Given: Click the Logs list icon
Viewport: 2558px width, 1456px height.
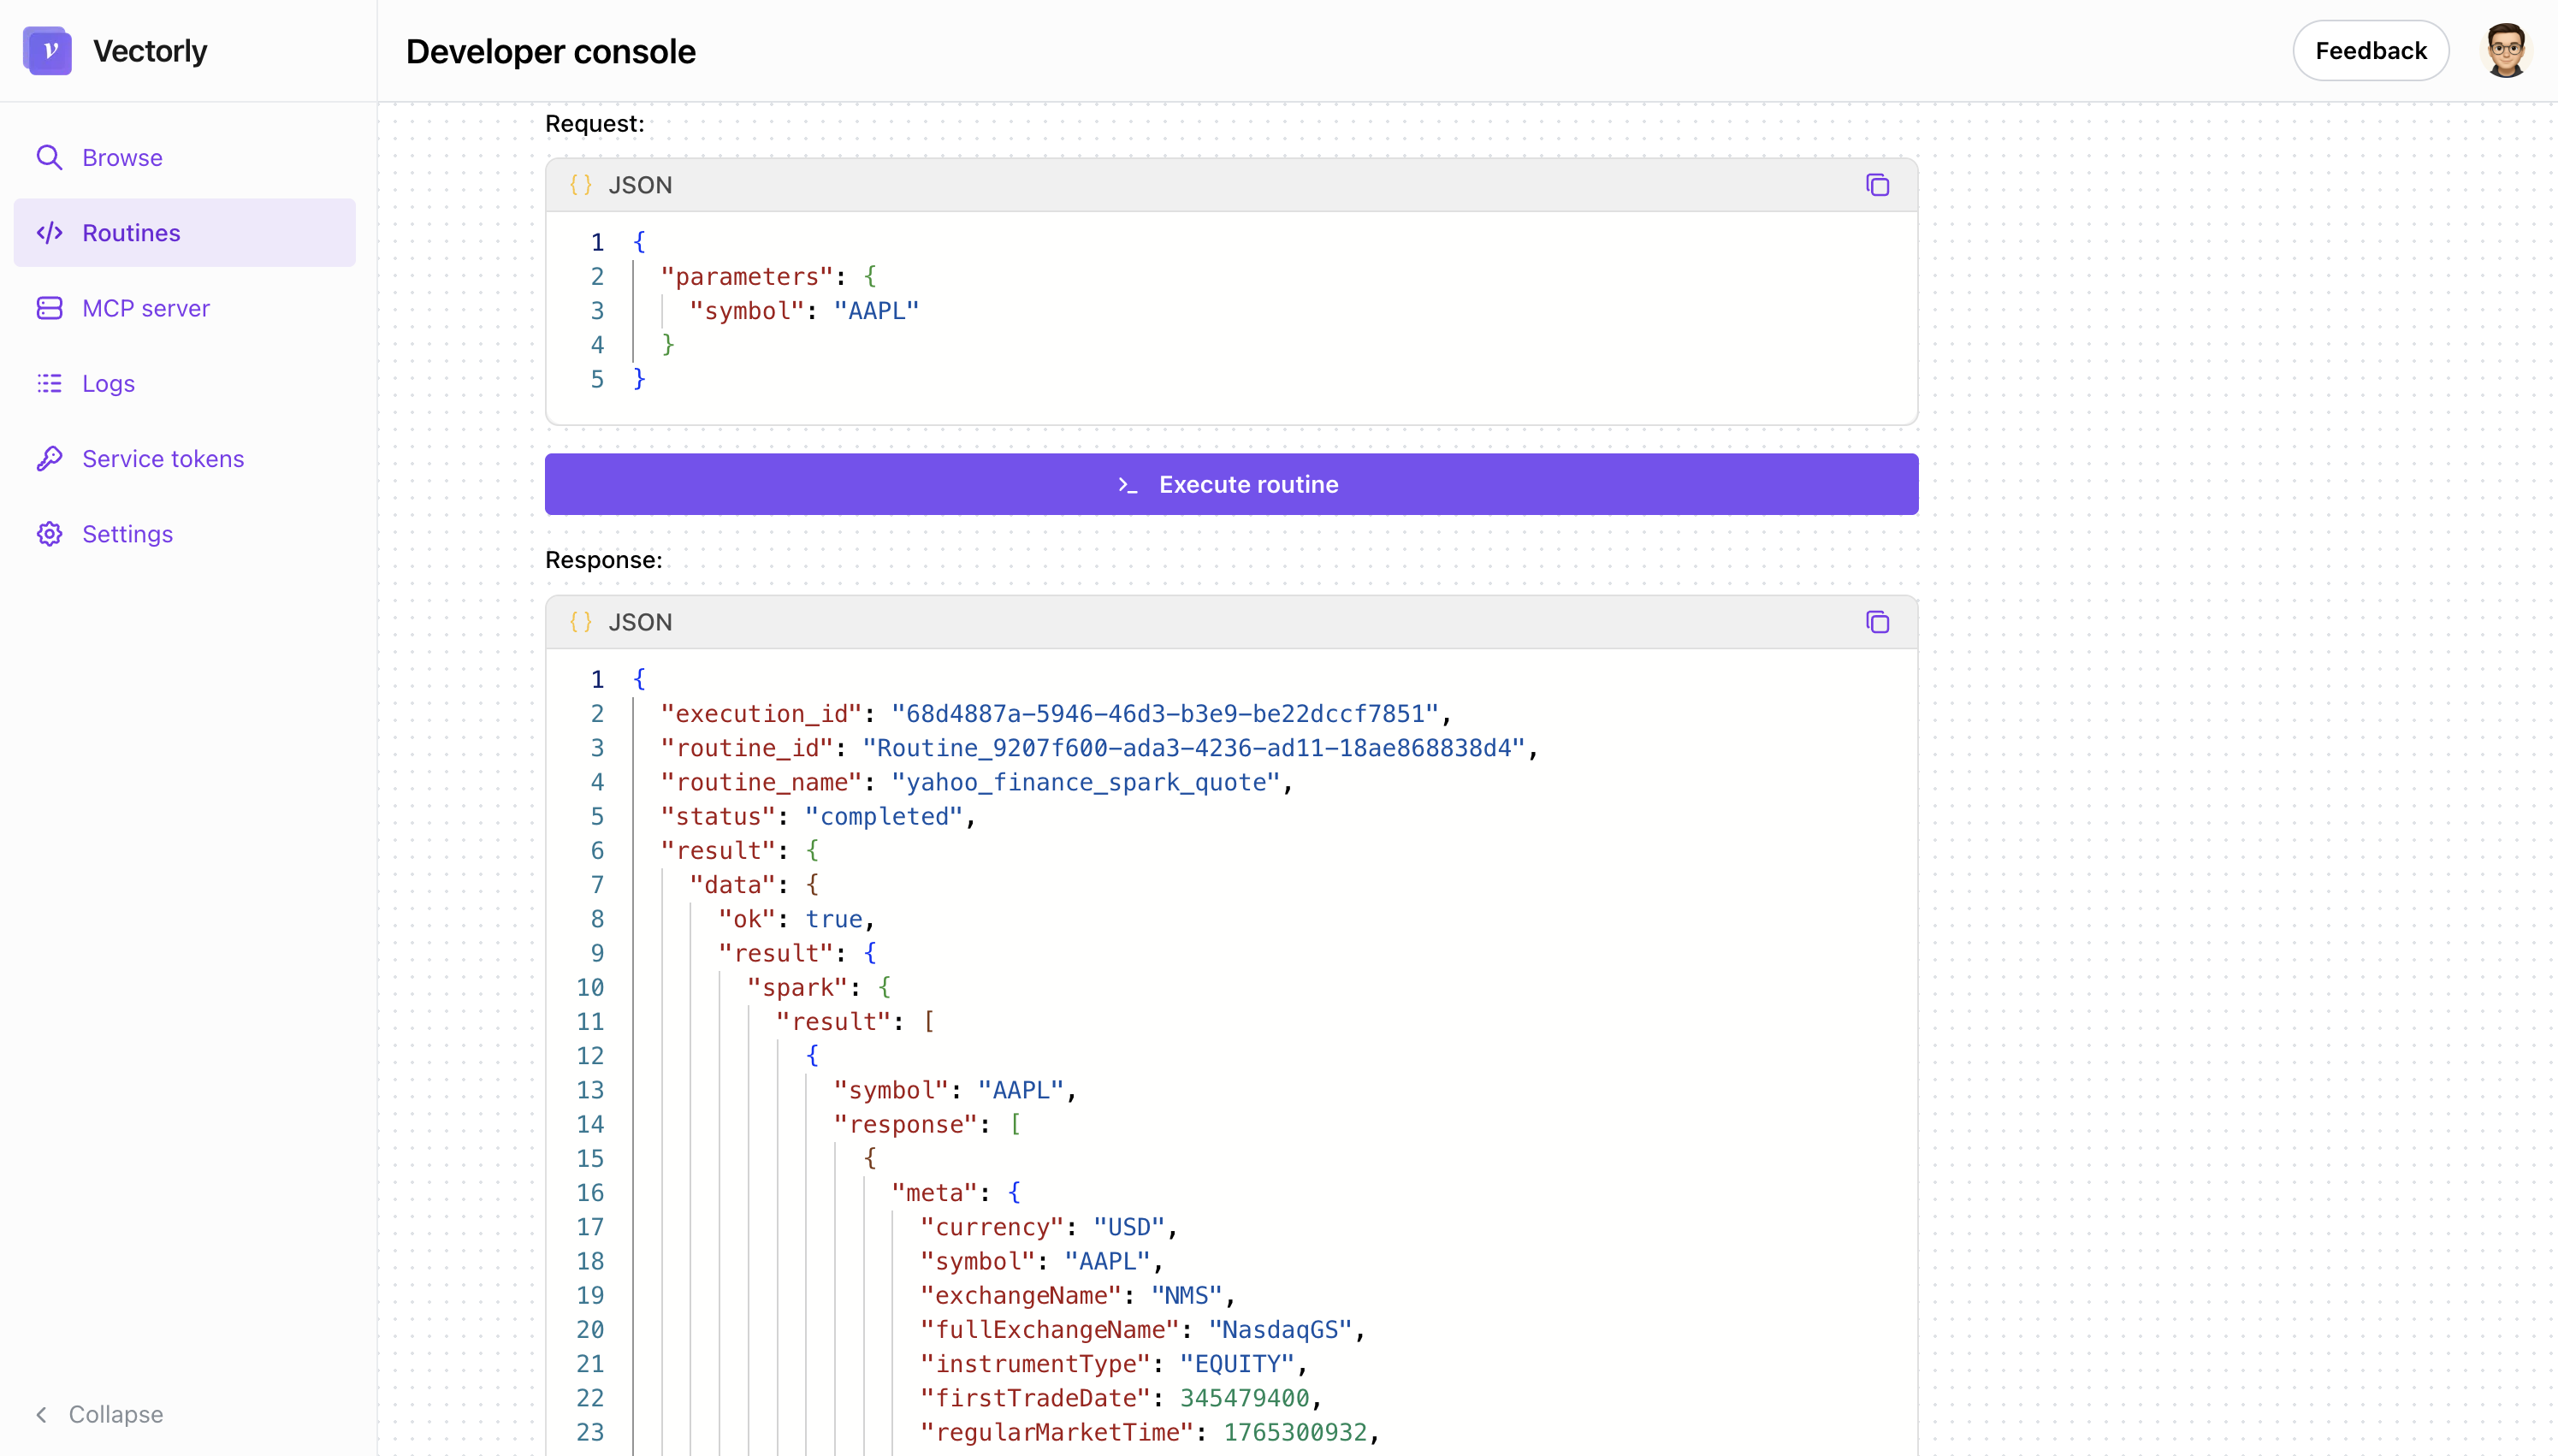Looking at the screenshot, I should point(49,383).
